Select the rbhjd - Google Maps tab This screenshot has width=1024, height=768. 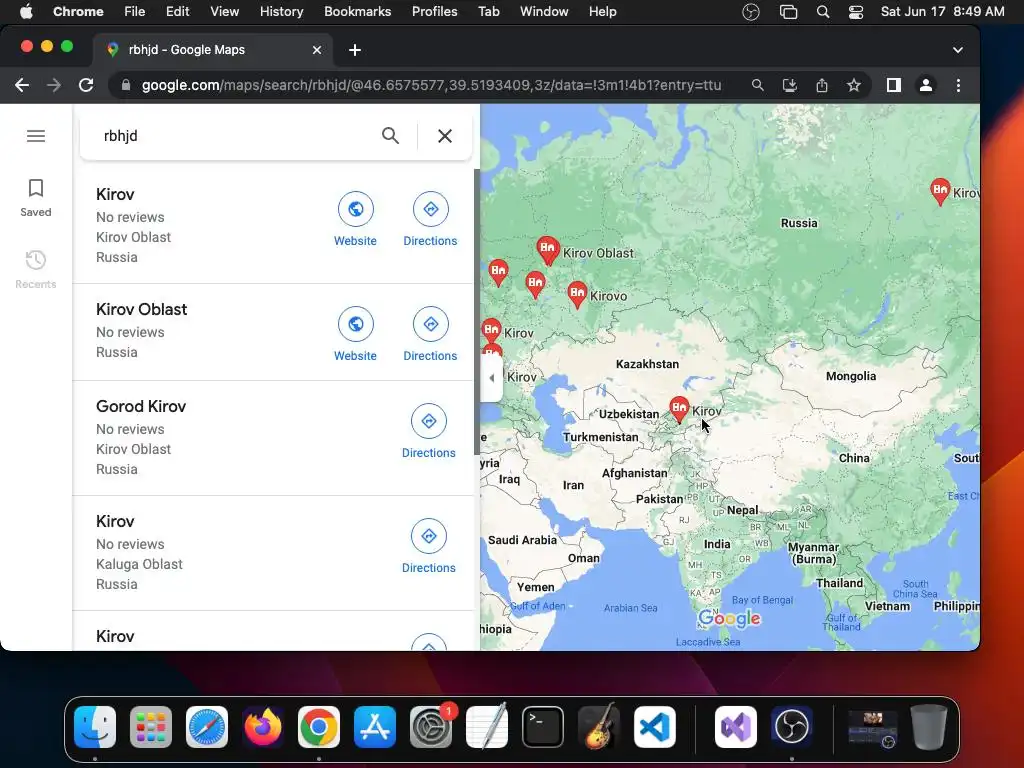pyautogui.click(x=214, y=50)
